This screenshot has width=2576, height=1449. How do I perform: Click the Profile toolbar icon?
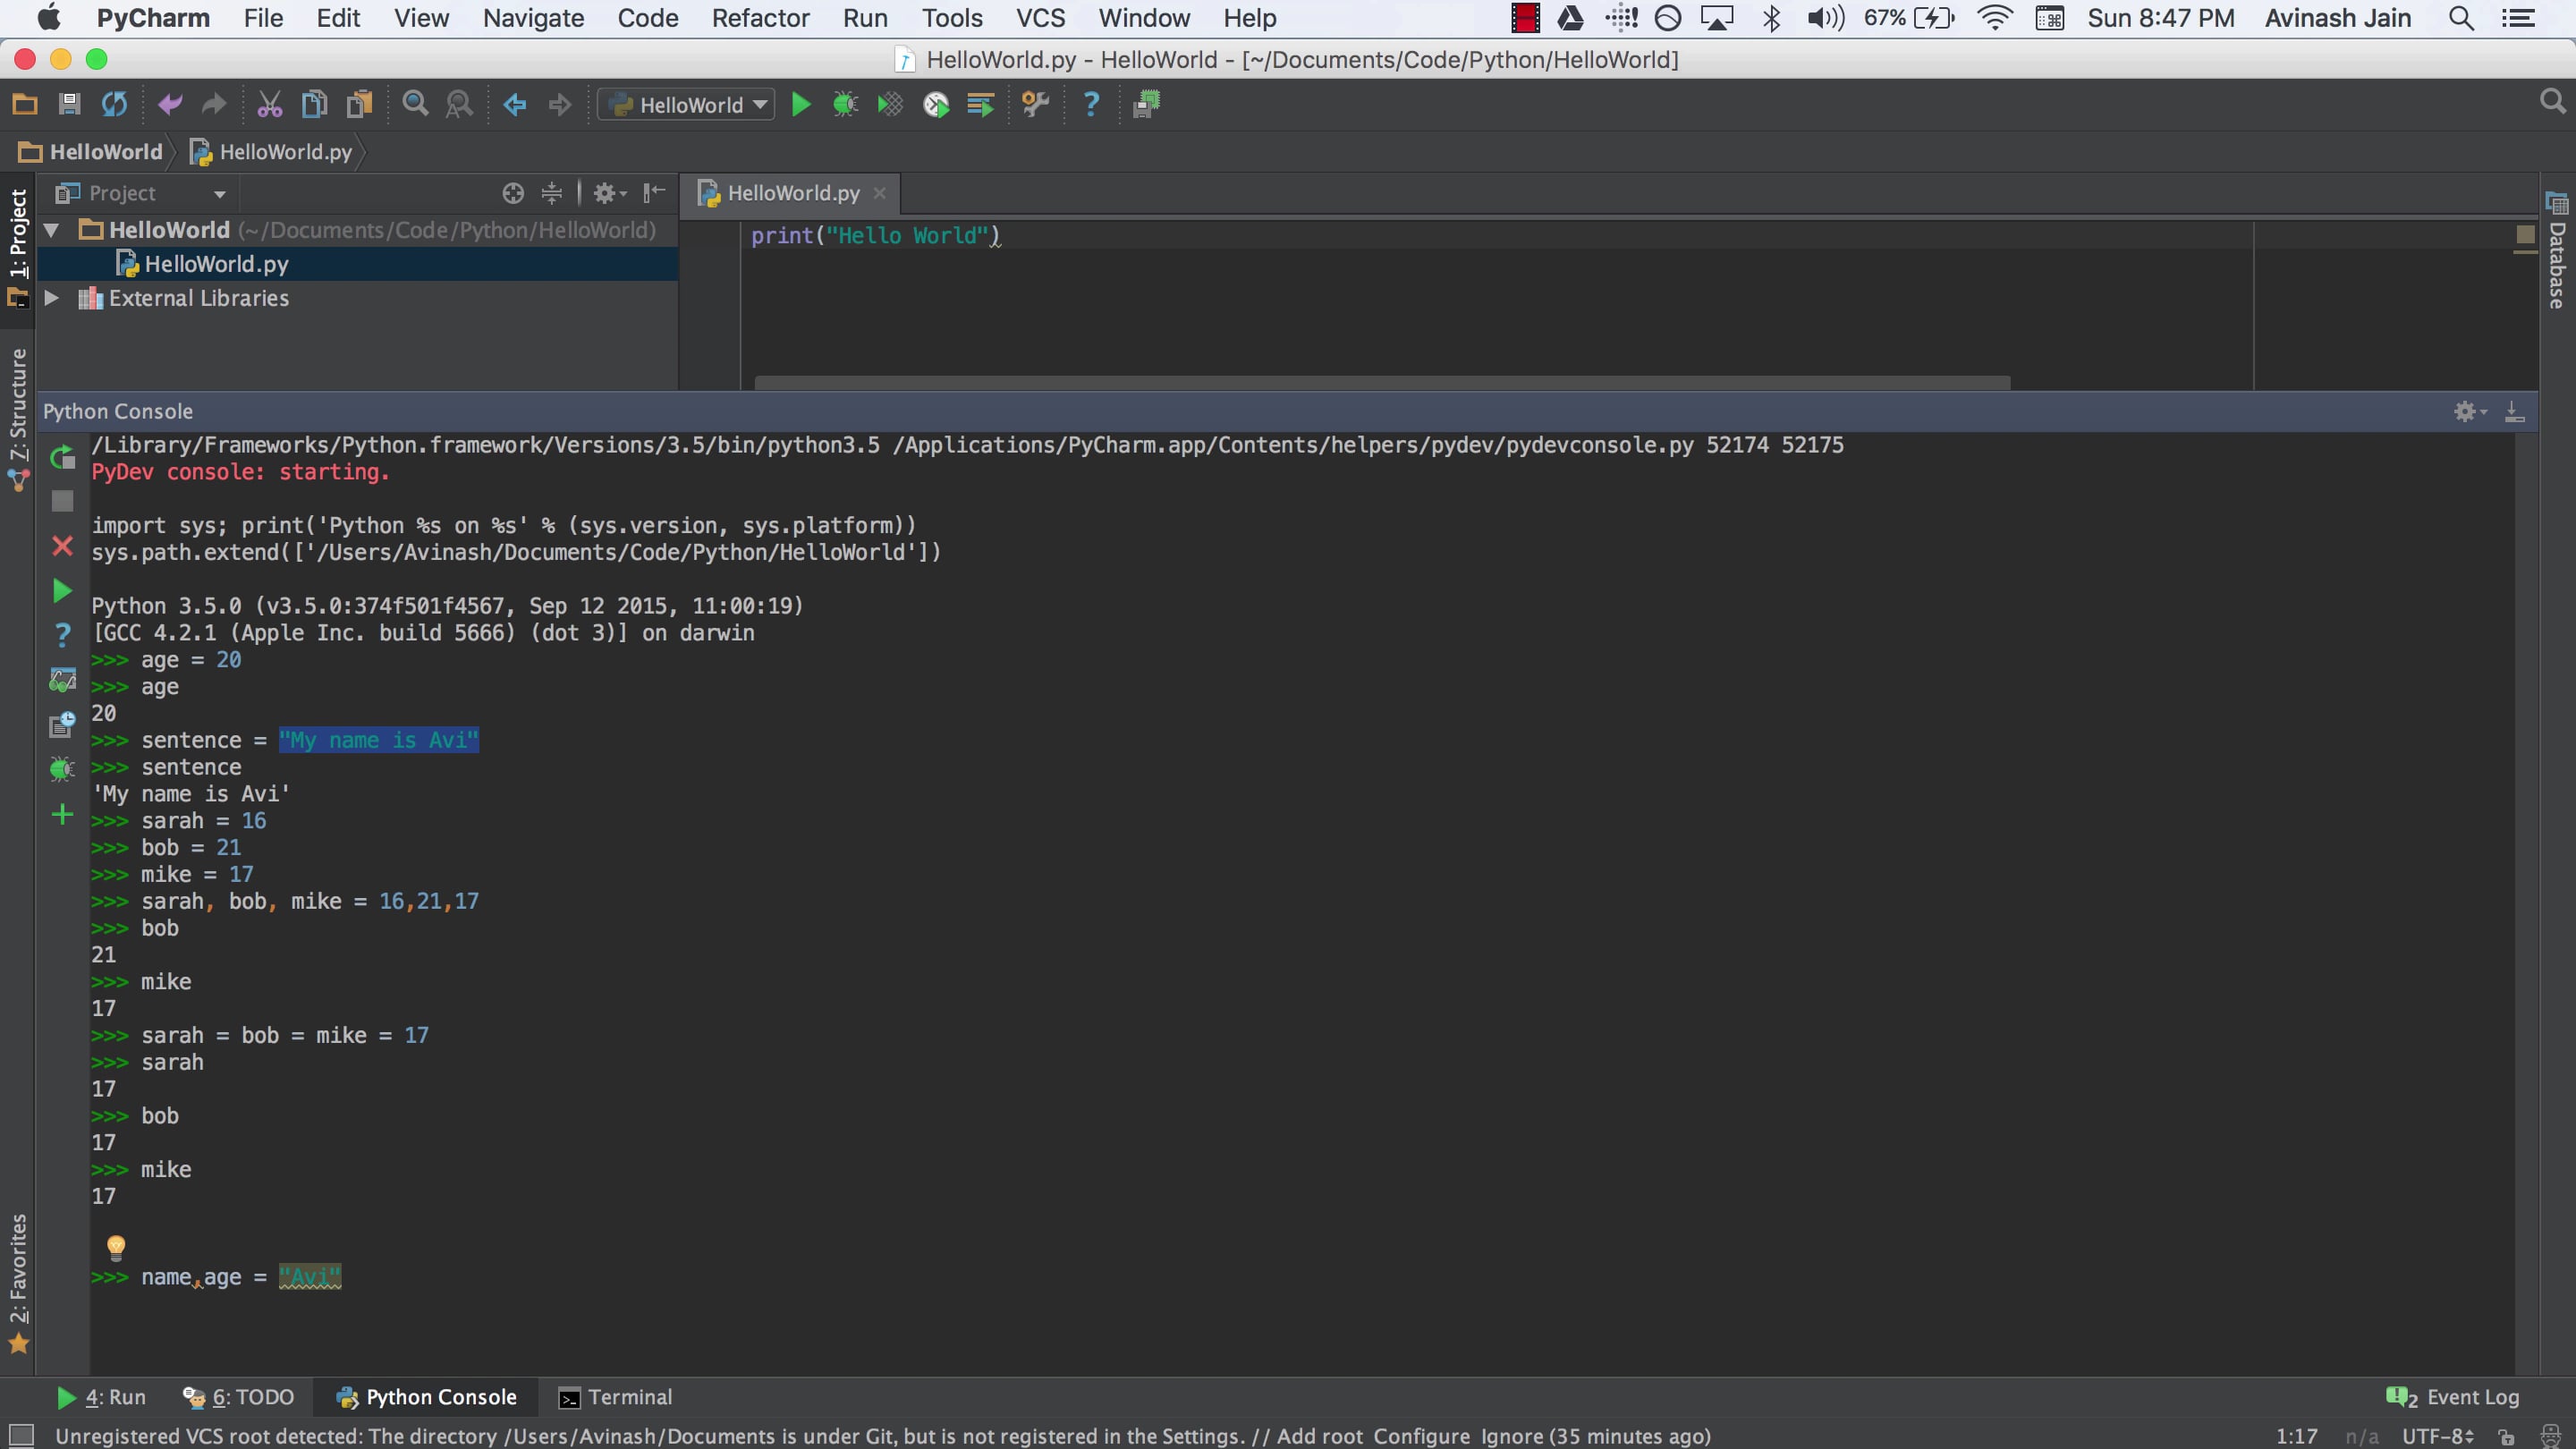click(936, 104)
